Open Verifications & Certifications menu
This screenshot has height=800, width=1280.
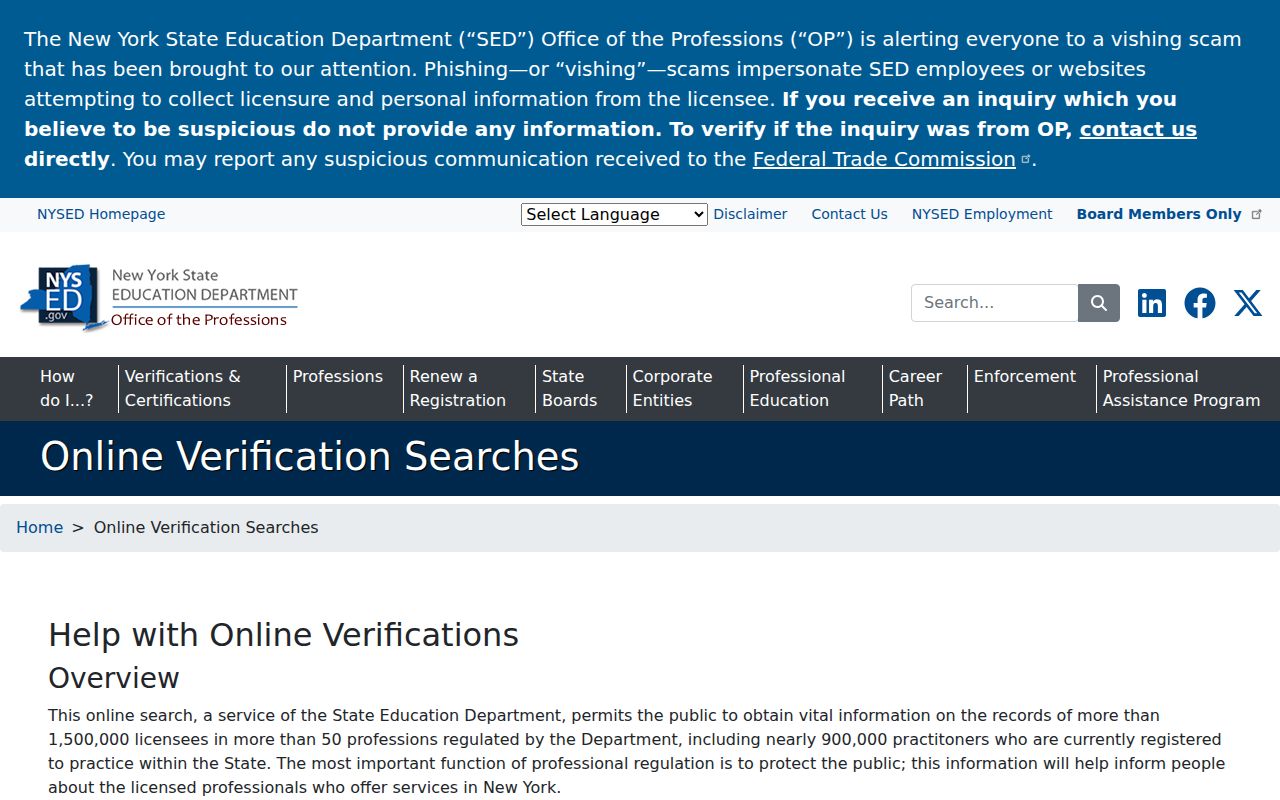[183, 388]
